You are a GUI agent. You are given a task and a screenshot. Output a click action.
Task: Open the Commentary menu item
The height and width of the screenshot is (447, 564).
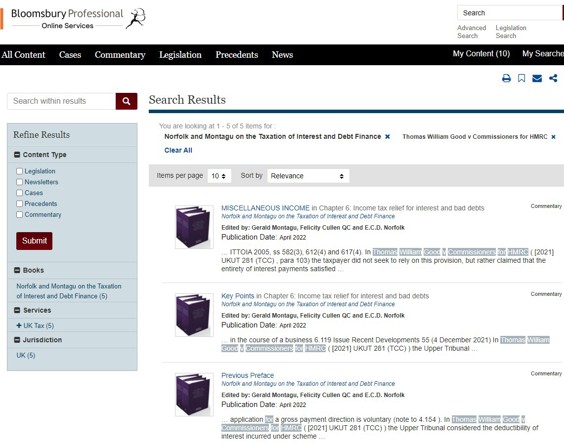(x=120, y=55)
